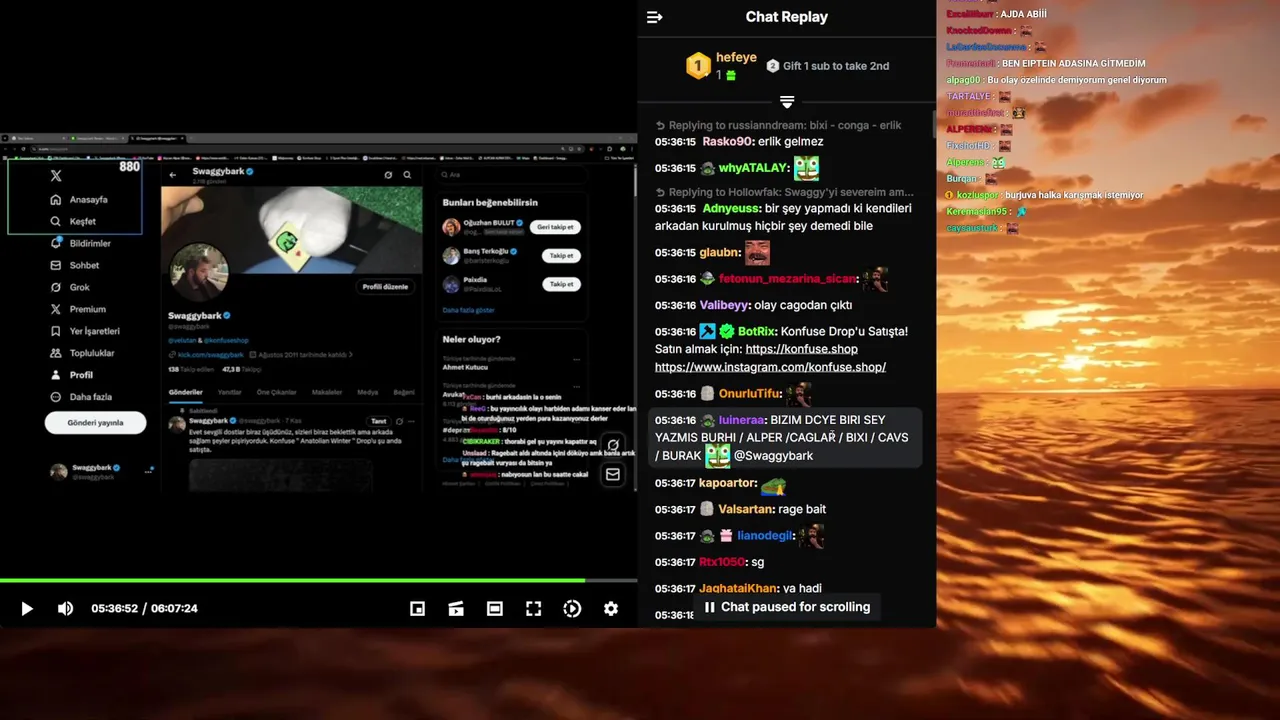Click Gönderi yayınla post button
The image size is (1280, 720).
click(x=95, y=423)
